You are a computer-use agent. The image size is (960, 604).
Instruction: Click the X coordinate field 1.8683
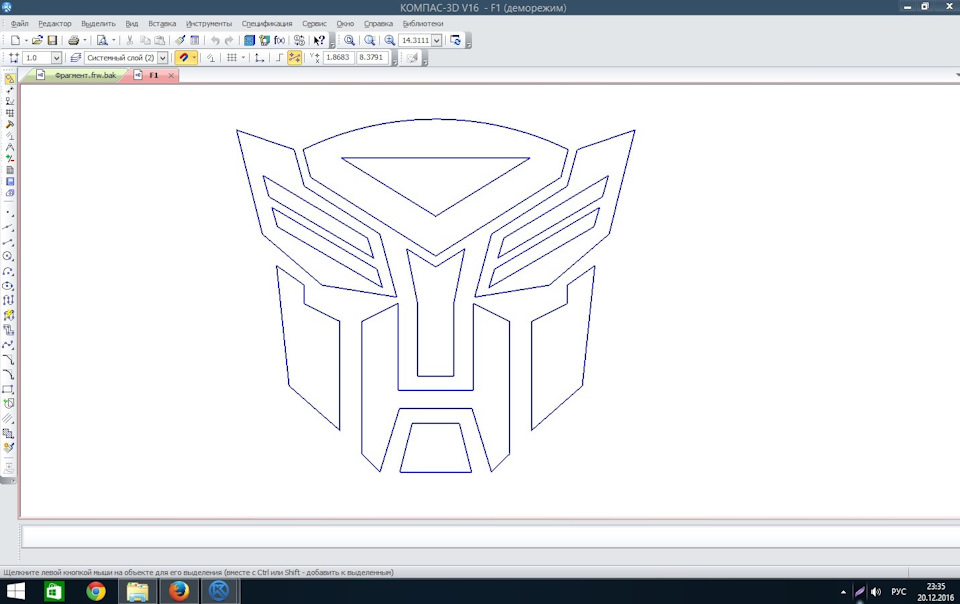(338, 57)
